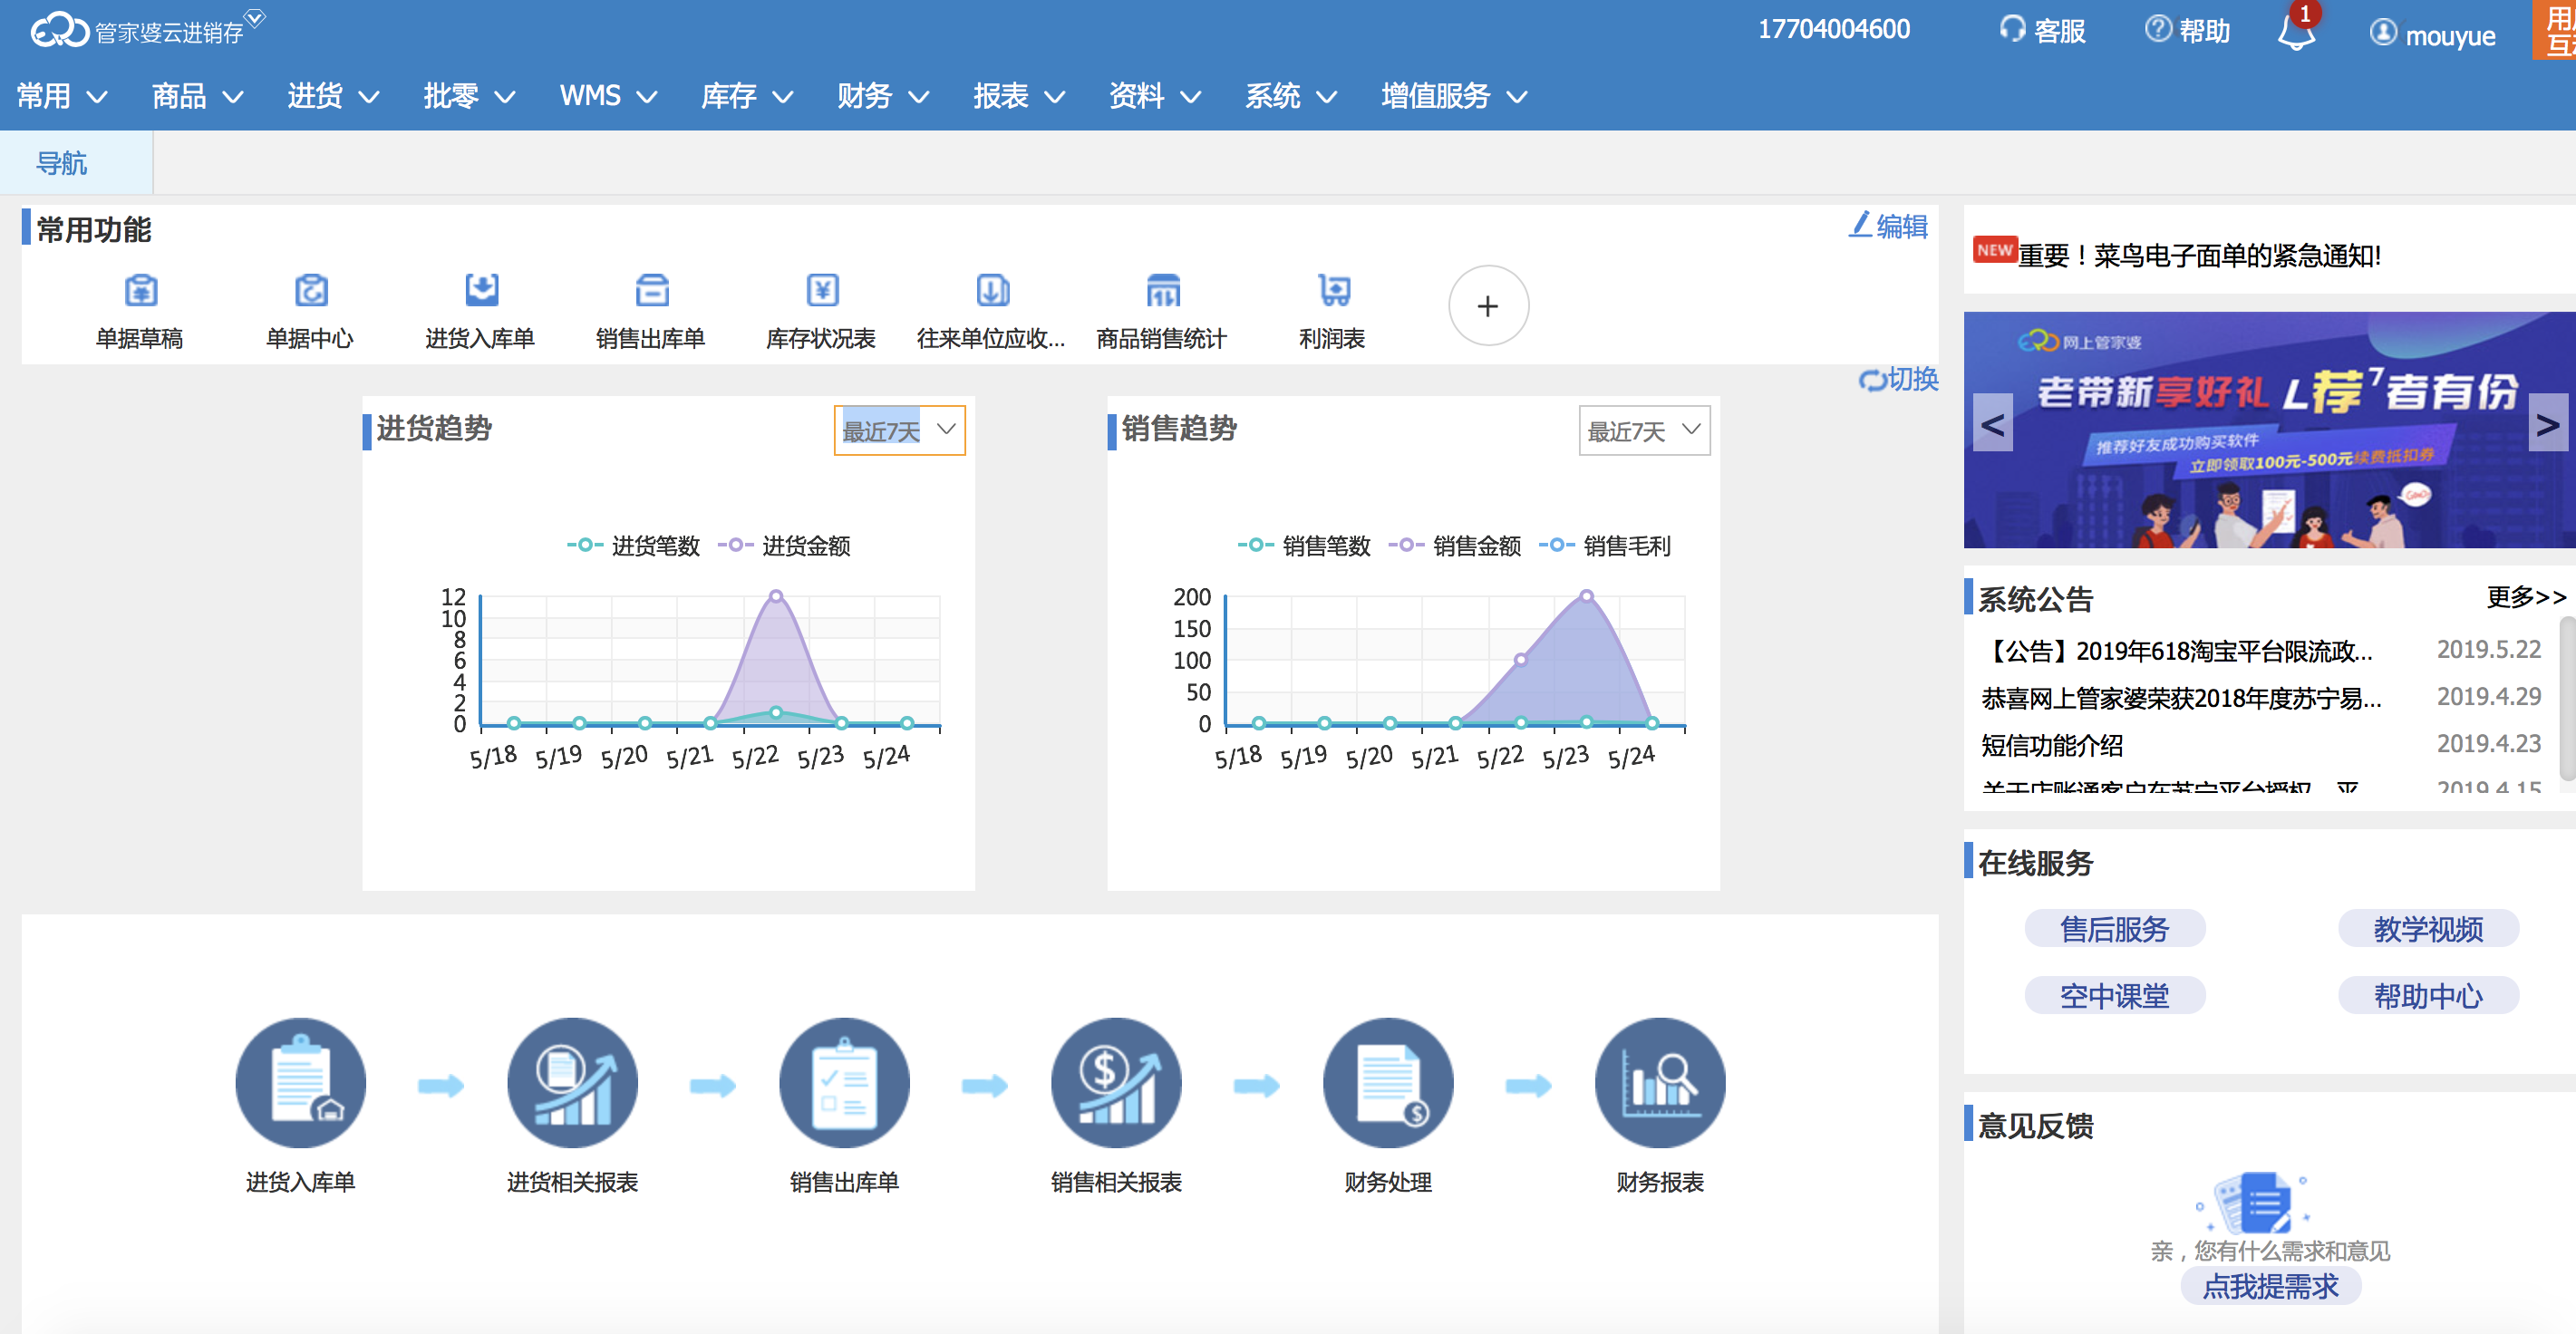Click the 点我提需求 feedback button
Viewport: 2576px width, 1334px height.
pos(2270,1286)
